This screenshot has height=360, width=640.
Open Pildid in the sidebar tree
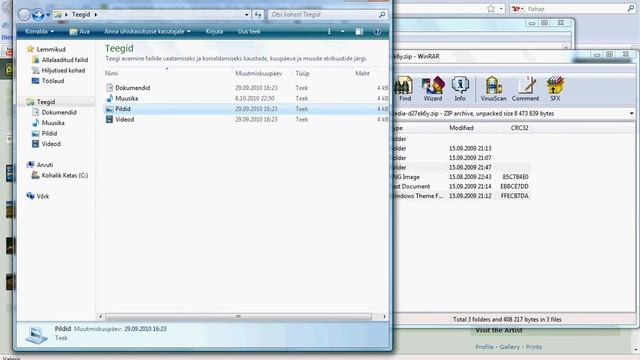44,133
